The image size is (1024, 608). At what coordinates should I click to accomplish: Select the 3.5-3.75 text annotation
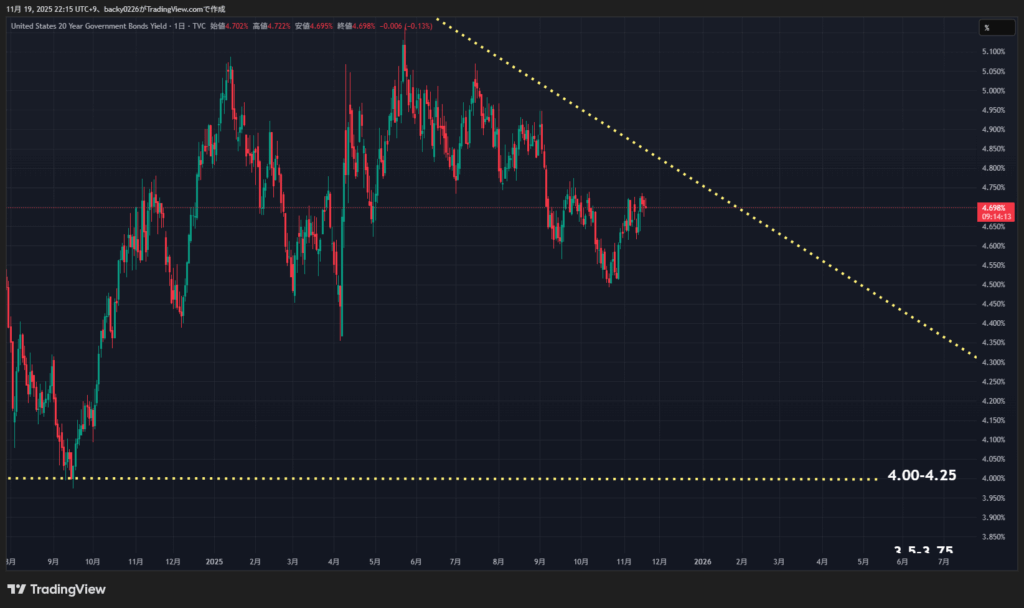pos(923,551)
